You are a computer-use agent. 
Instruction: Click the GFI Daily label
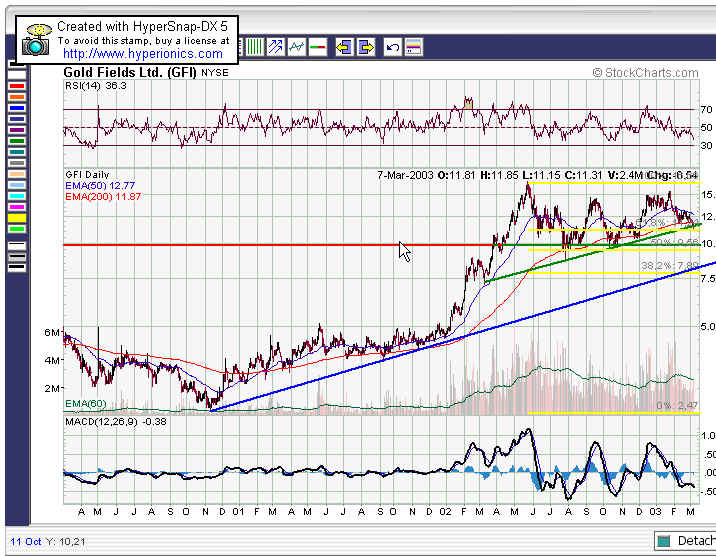87,174
